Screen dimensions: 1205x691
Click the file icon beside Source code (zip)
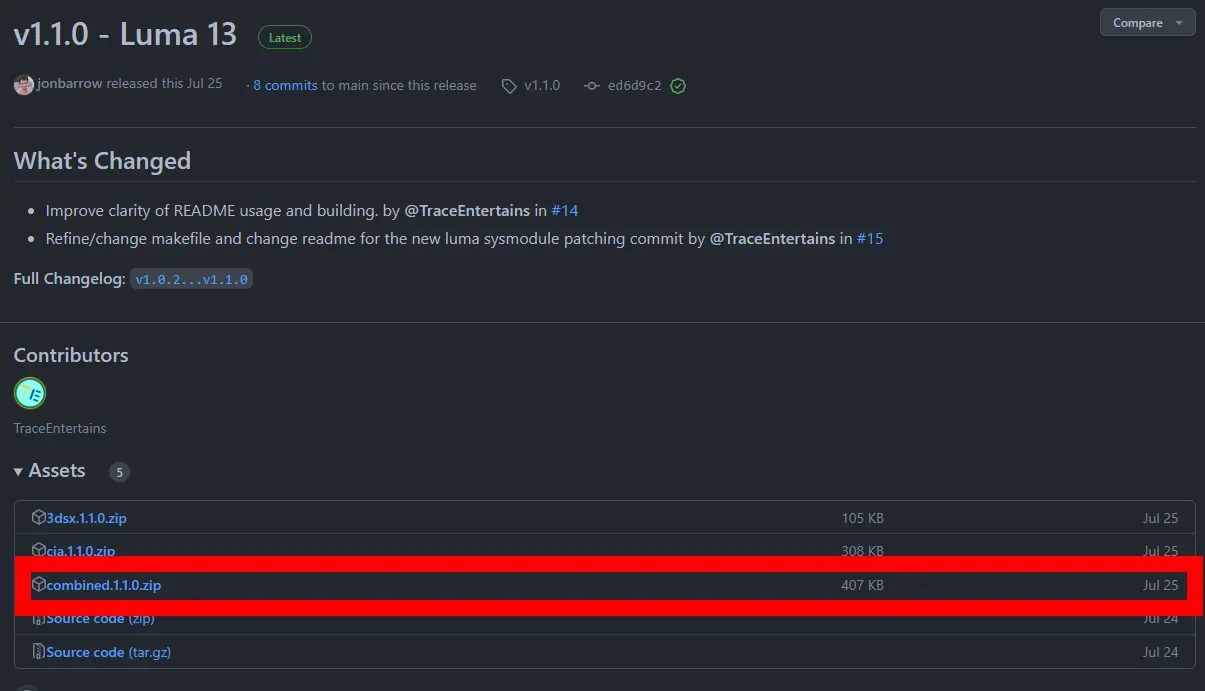[x=39, y=618]
